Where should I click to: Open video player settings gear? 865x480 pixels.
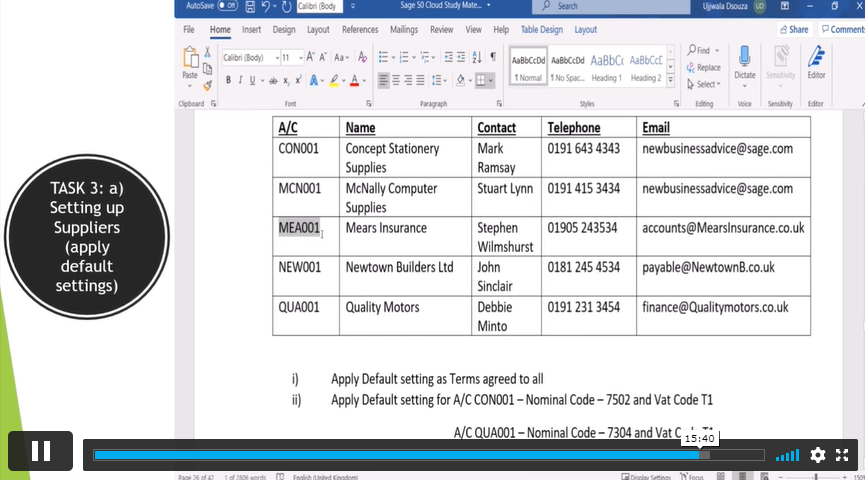818,455
